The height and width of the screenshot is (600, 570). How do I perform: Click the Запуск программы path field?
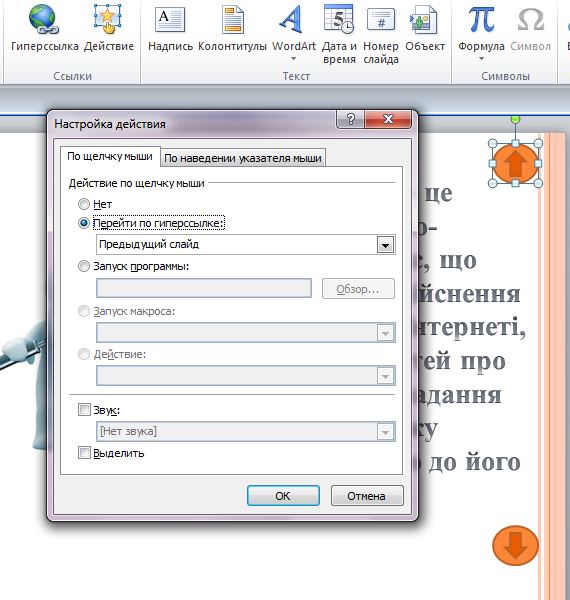click(x=204, y=288)
